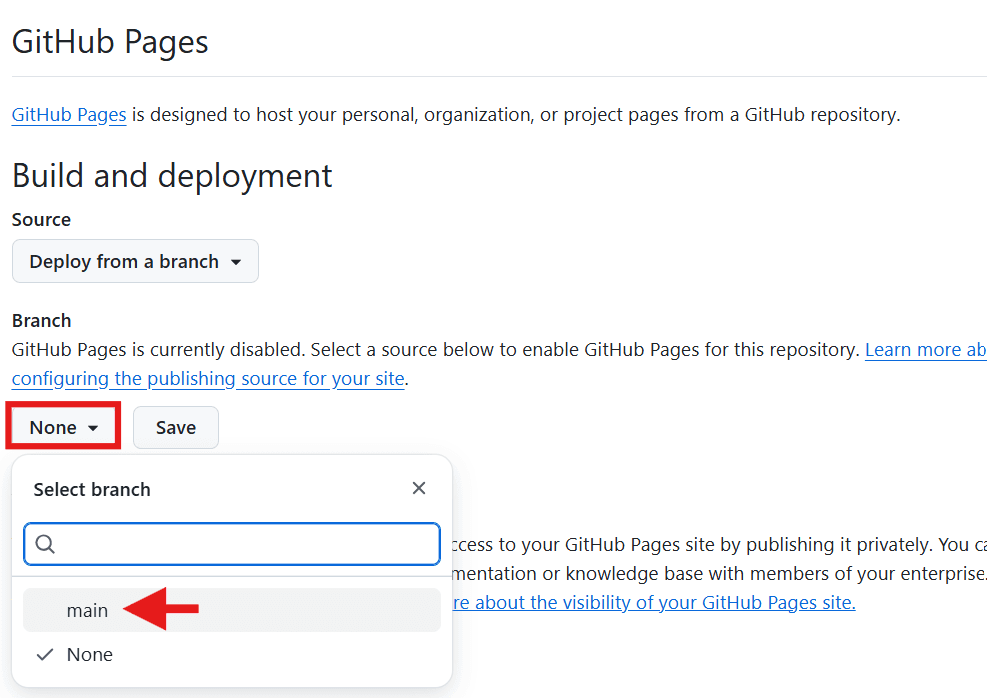The image size is (987, 698).
Task: Click the Build and deployment heading
Action: click(172, 175)
